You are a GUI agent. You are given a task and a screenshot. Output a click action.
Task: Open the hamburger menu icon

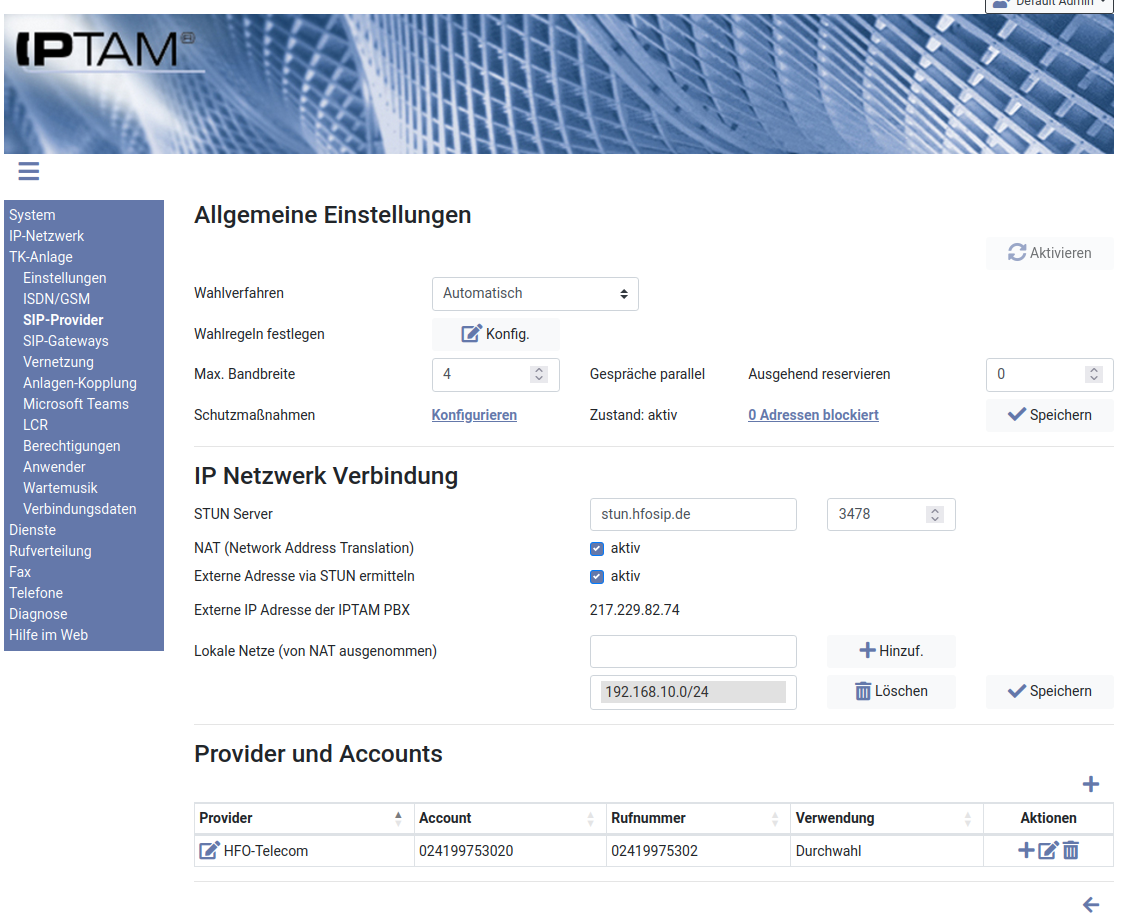29,171
